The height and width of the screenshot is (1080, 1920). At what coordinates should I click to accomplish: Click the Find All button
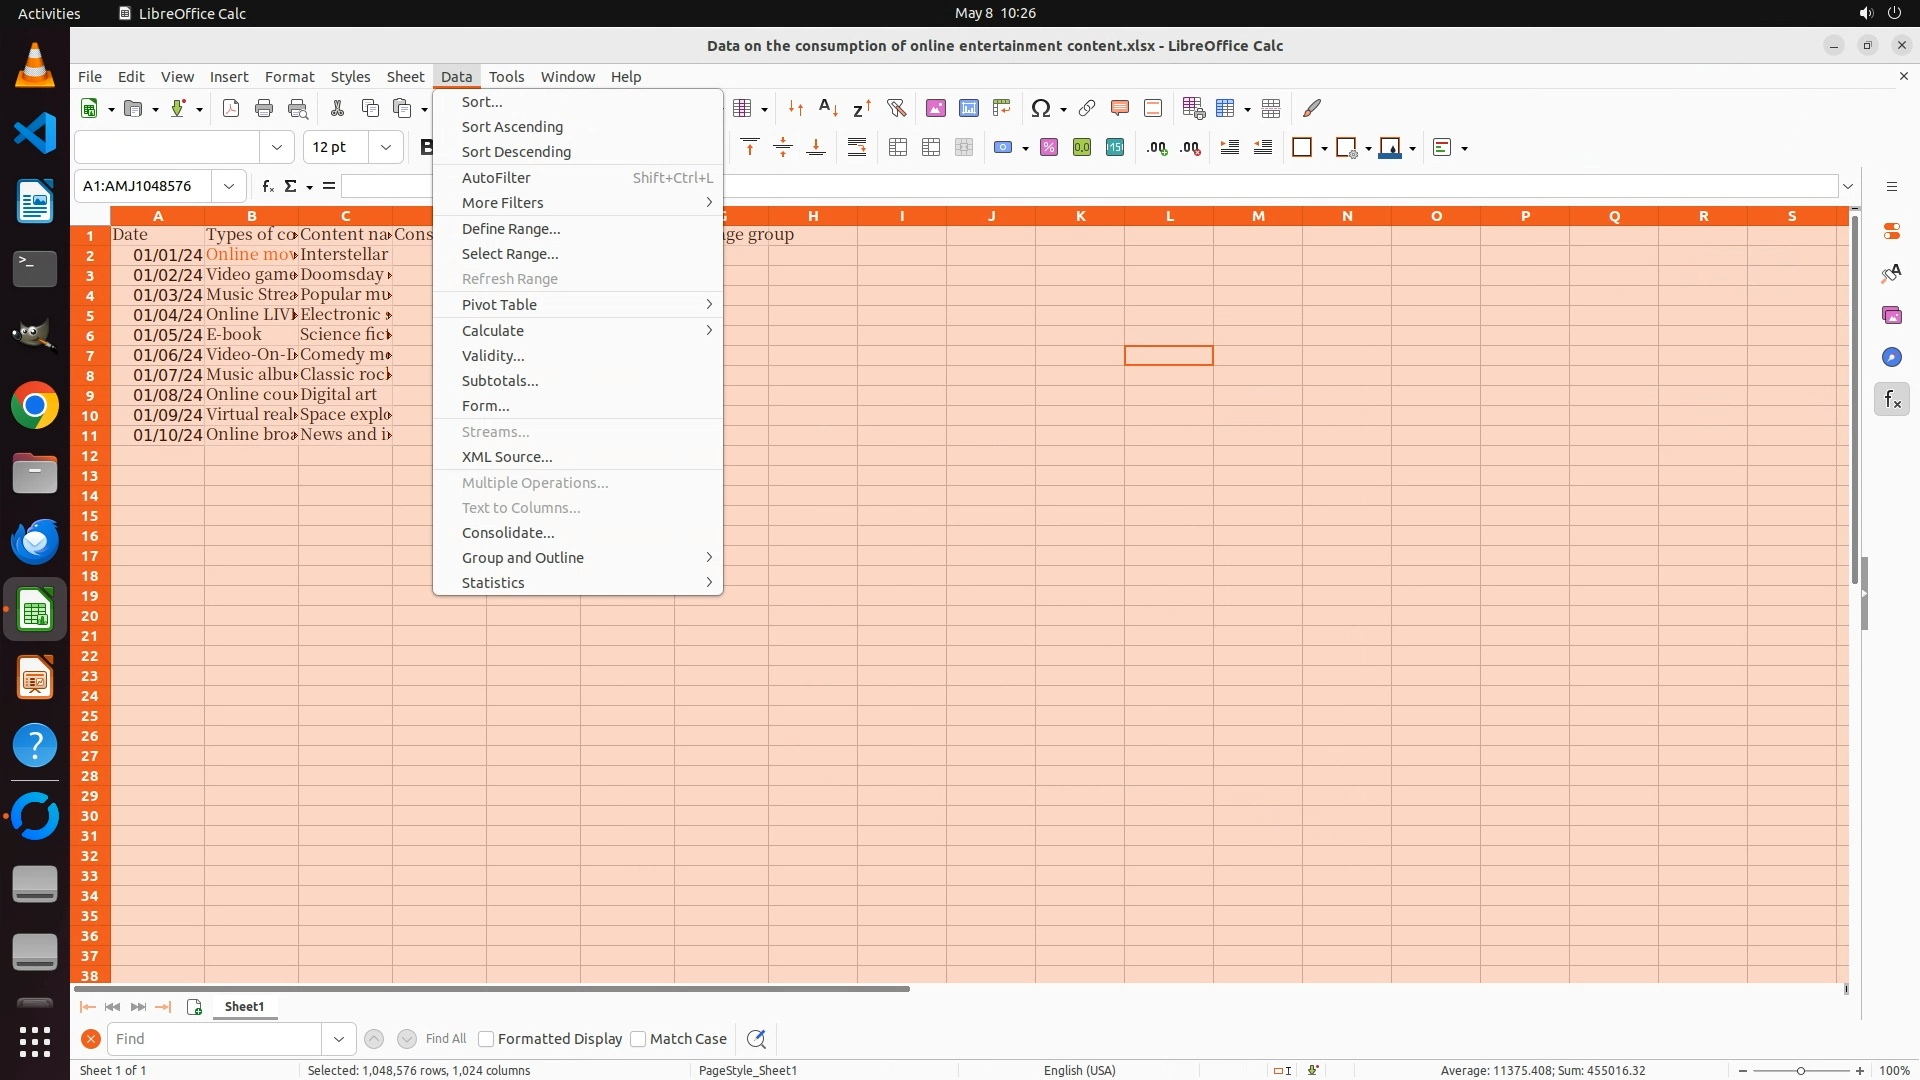point(445,1039)
